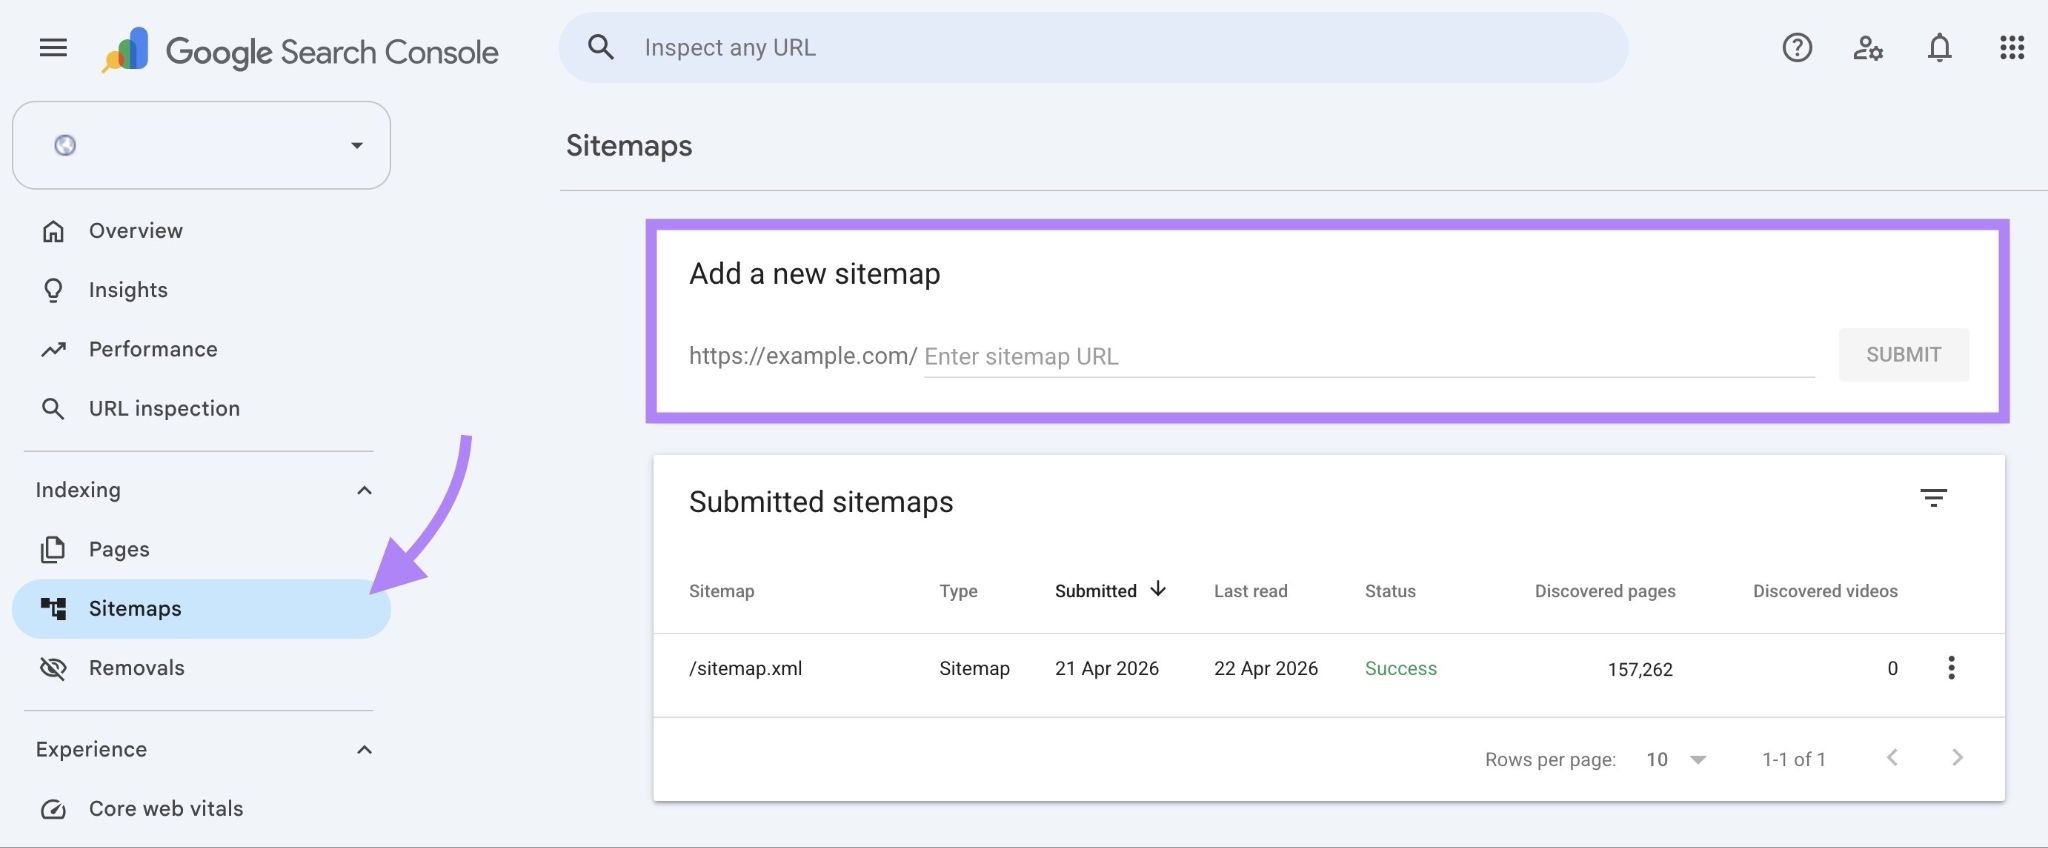Open Overview in the sidebar
2048x848 pixels.
coord(201,231)
